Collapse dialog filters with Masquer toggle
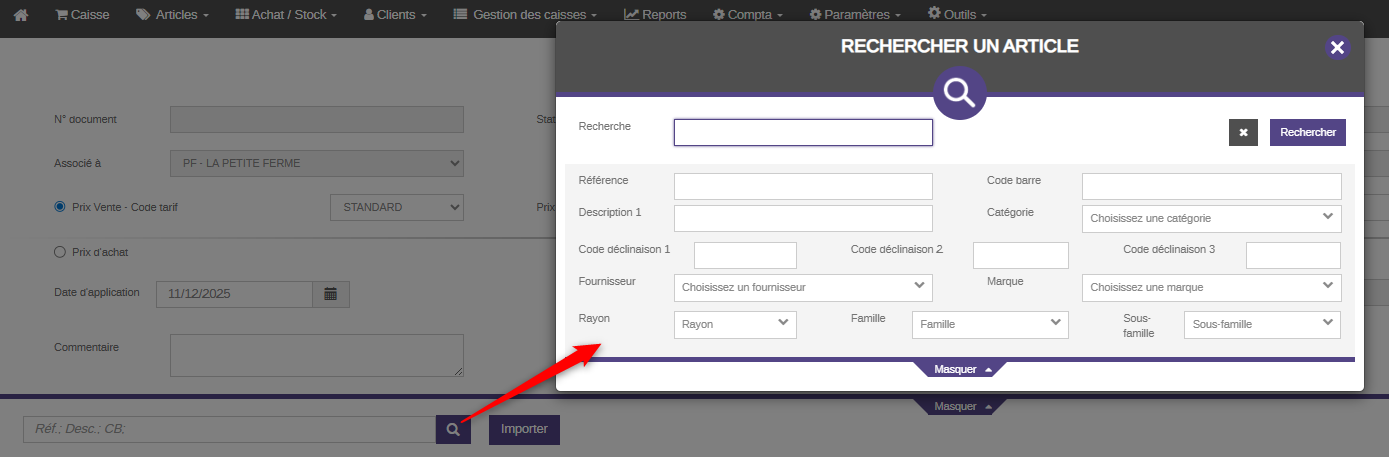The image size is (1389, 457). pyautogui.click(x=960, y=369)
